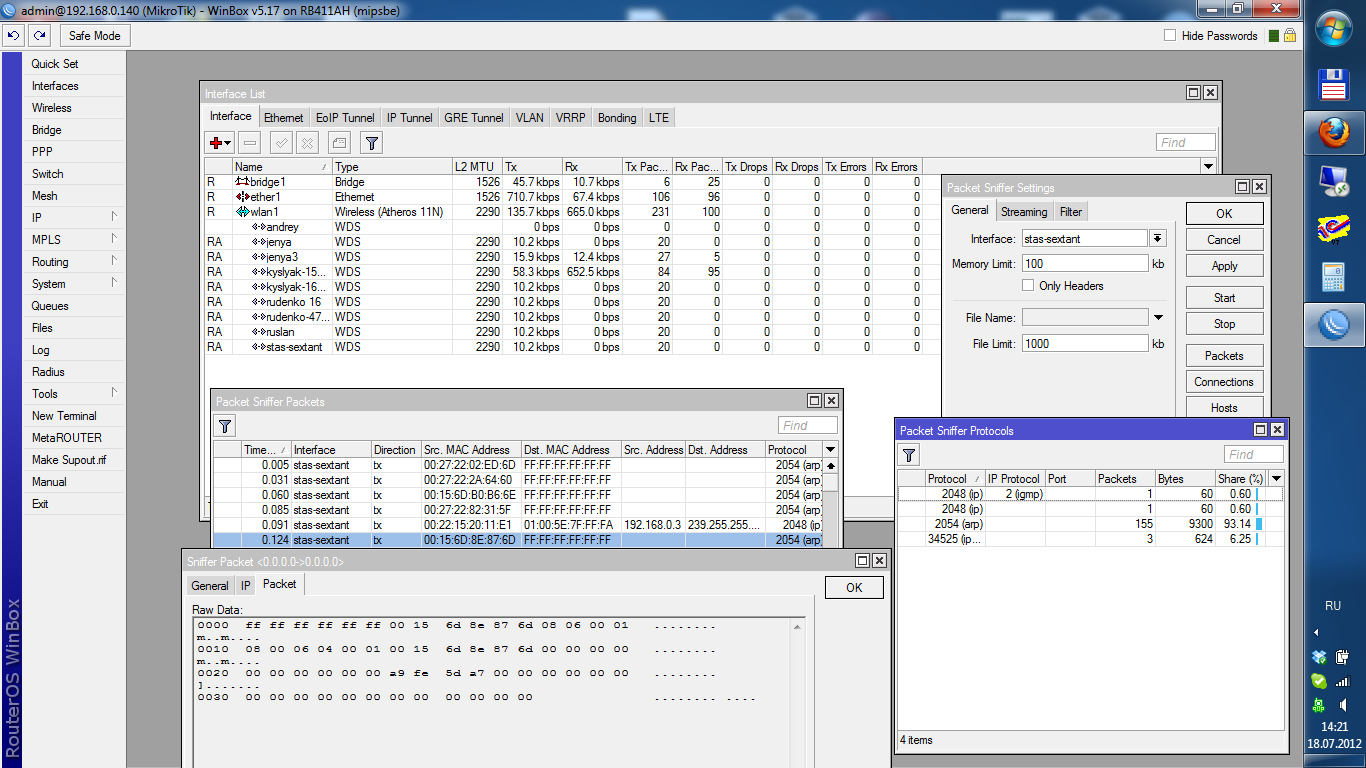Enable the Only Headers checkbox

[1028, 285]
